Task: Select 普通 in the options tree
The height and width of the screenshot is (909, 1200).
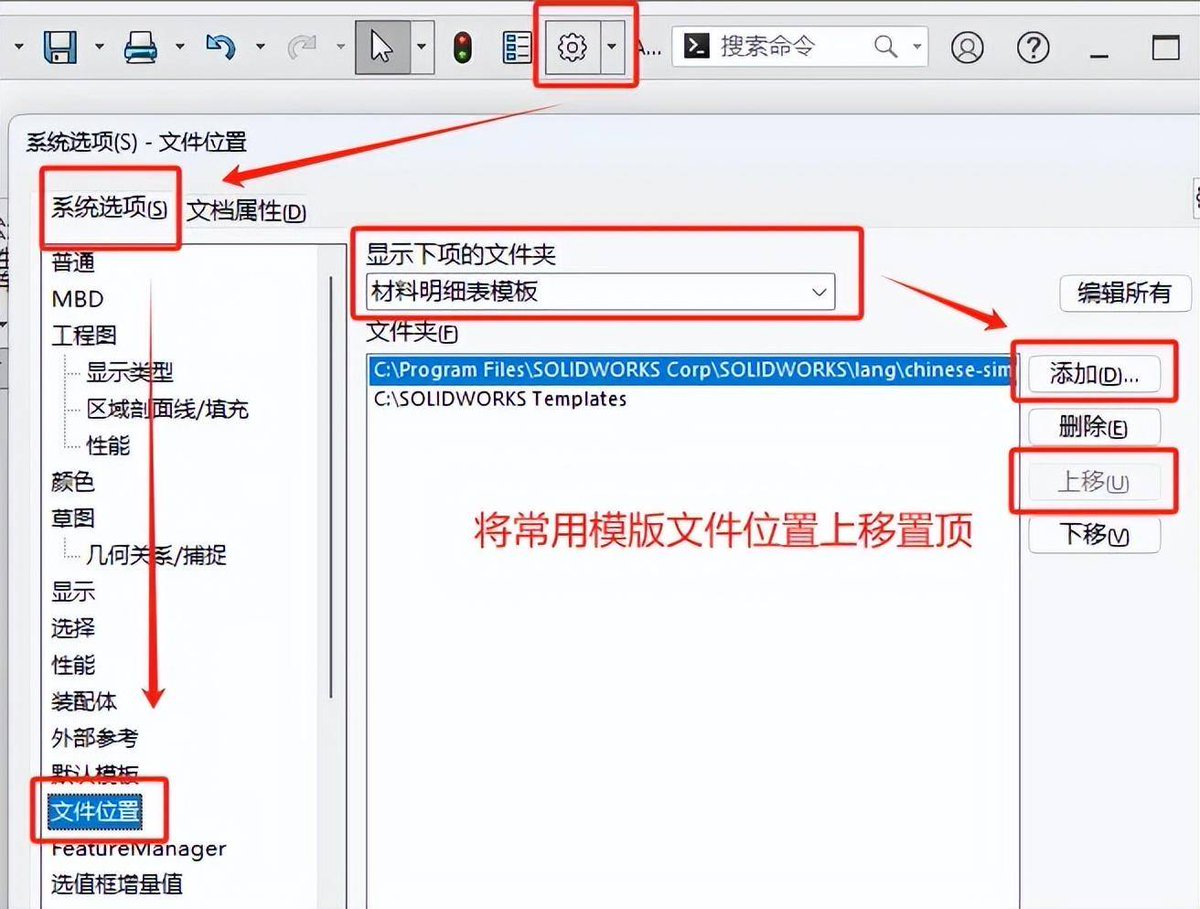Action: (x=73, y=262)
